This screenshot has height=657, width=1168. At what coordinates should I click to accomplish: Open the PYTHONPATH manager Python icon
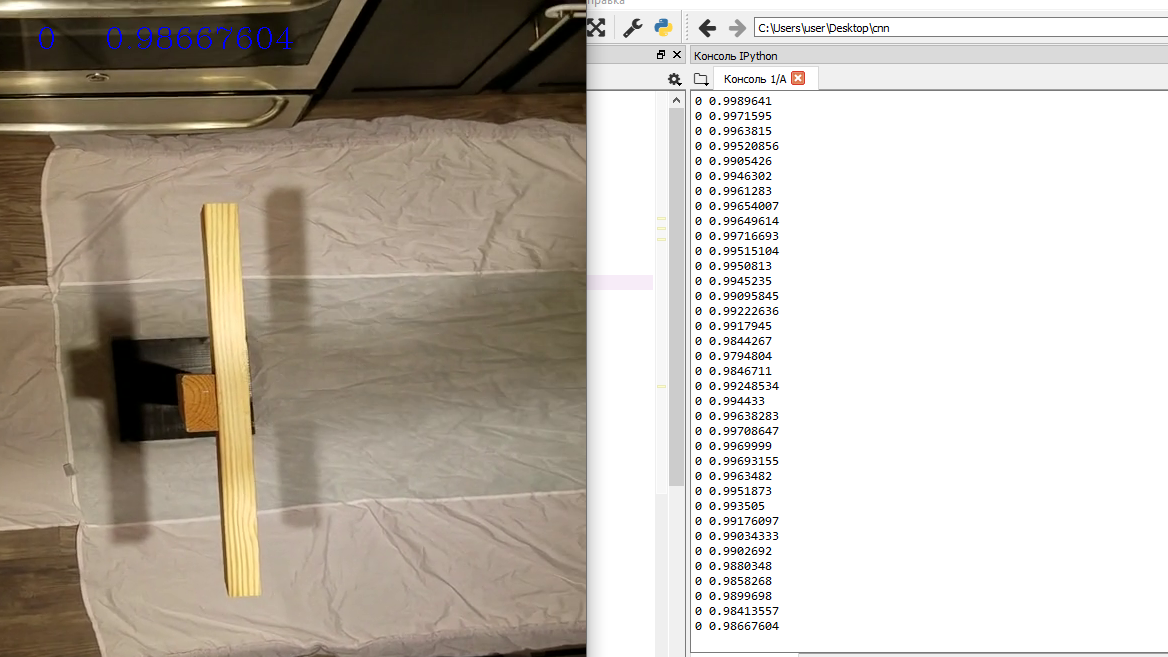pos(663,28)
